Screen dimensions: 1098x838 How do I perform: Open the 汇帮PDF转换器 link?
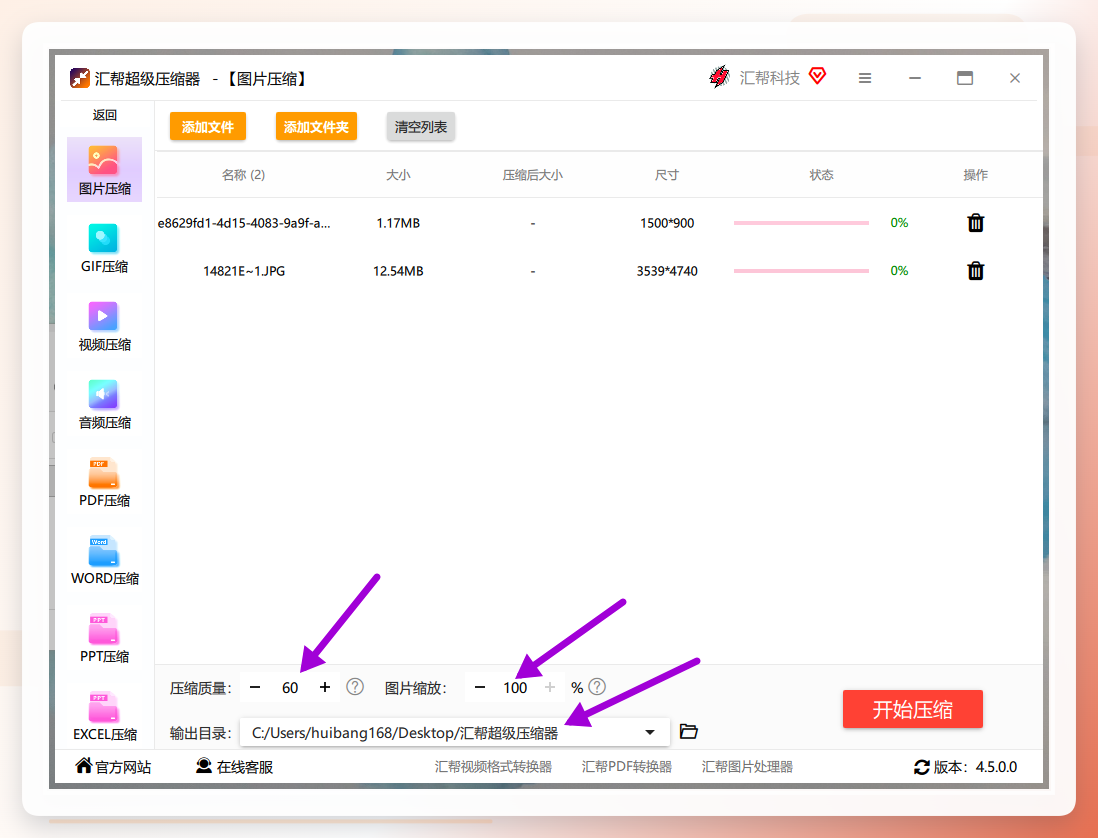click(627, 767)
